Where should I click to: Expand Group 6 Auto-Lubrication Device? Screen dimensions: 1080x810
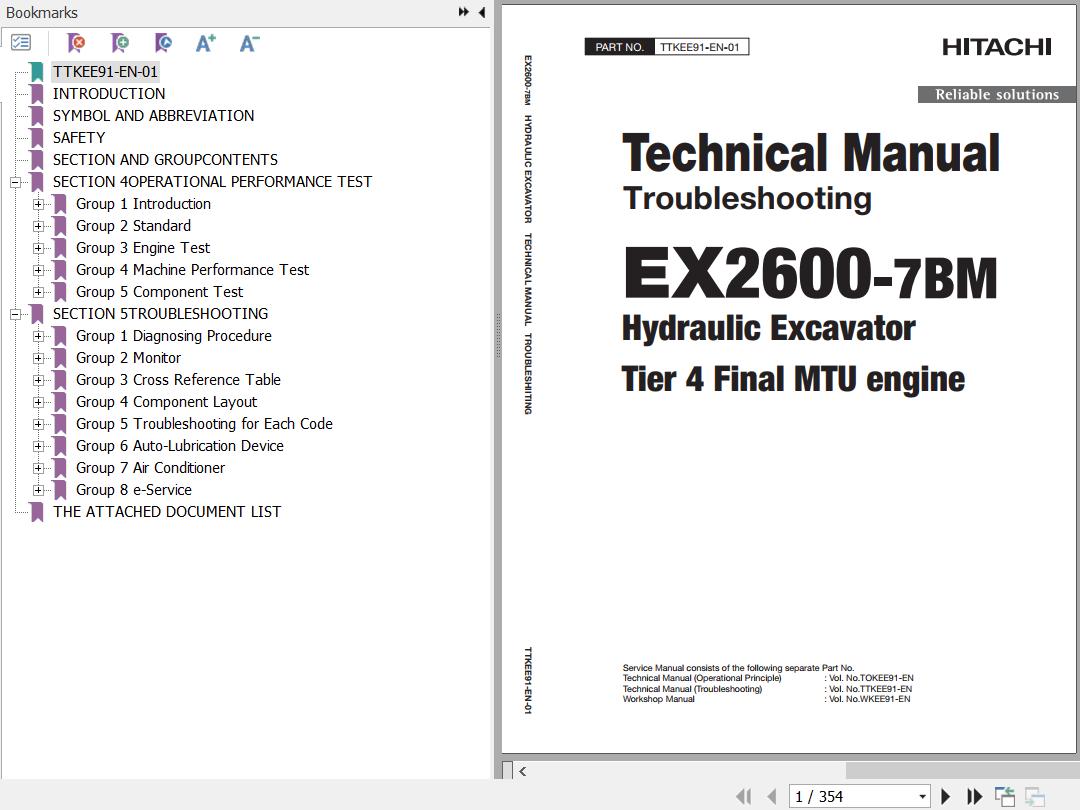click(38, 447)
